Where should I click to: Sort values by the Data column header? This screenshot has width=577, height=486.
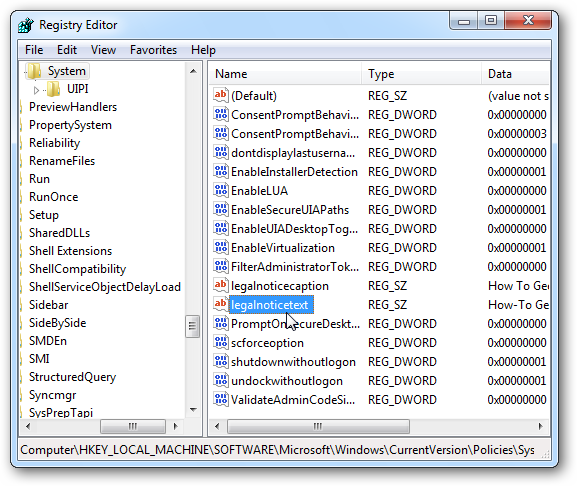(x=515, y=74)
